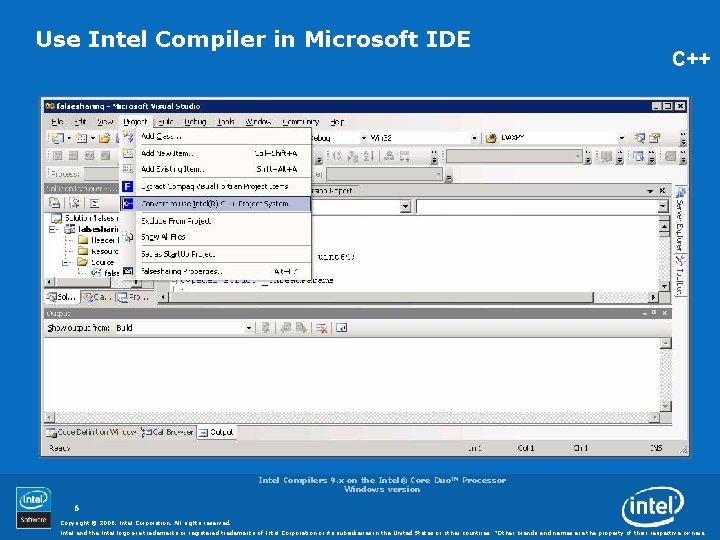
Task: Close the active editor document
Action: [x=662, y=191]
